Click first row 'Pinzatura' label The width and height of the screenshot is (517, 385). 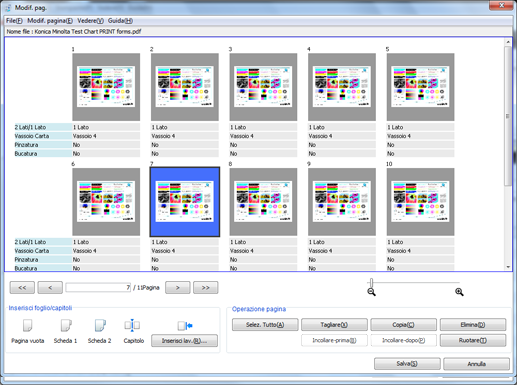pos(43,145)
